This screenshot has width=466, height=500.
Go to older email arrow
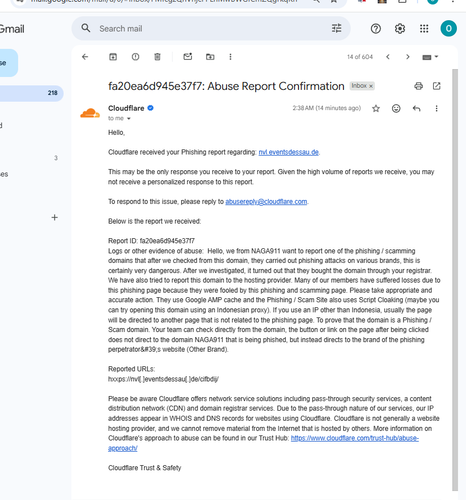click(407, 57)
